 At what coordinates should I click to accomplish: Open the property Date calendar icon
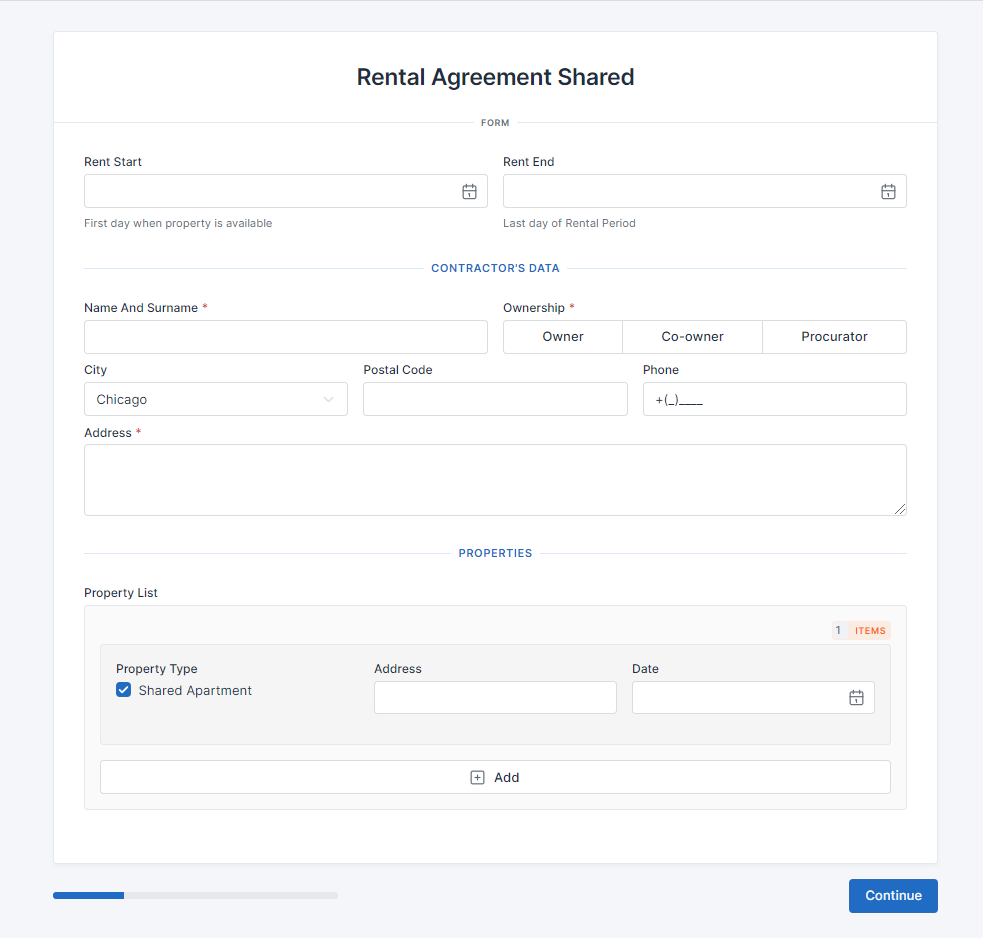(x=856, y=698)
